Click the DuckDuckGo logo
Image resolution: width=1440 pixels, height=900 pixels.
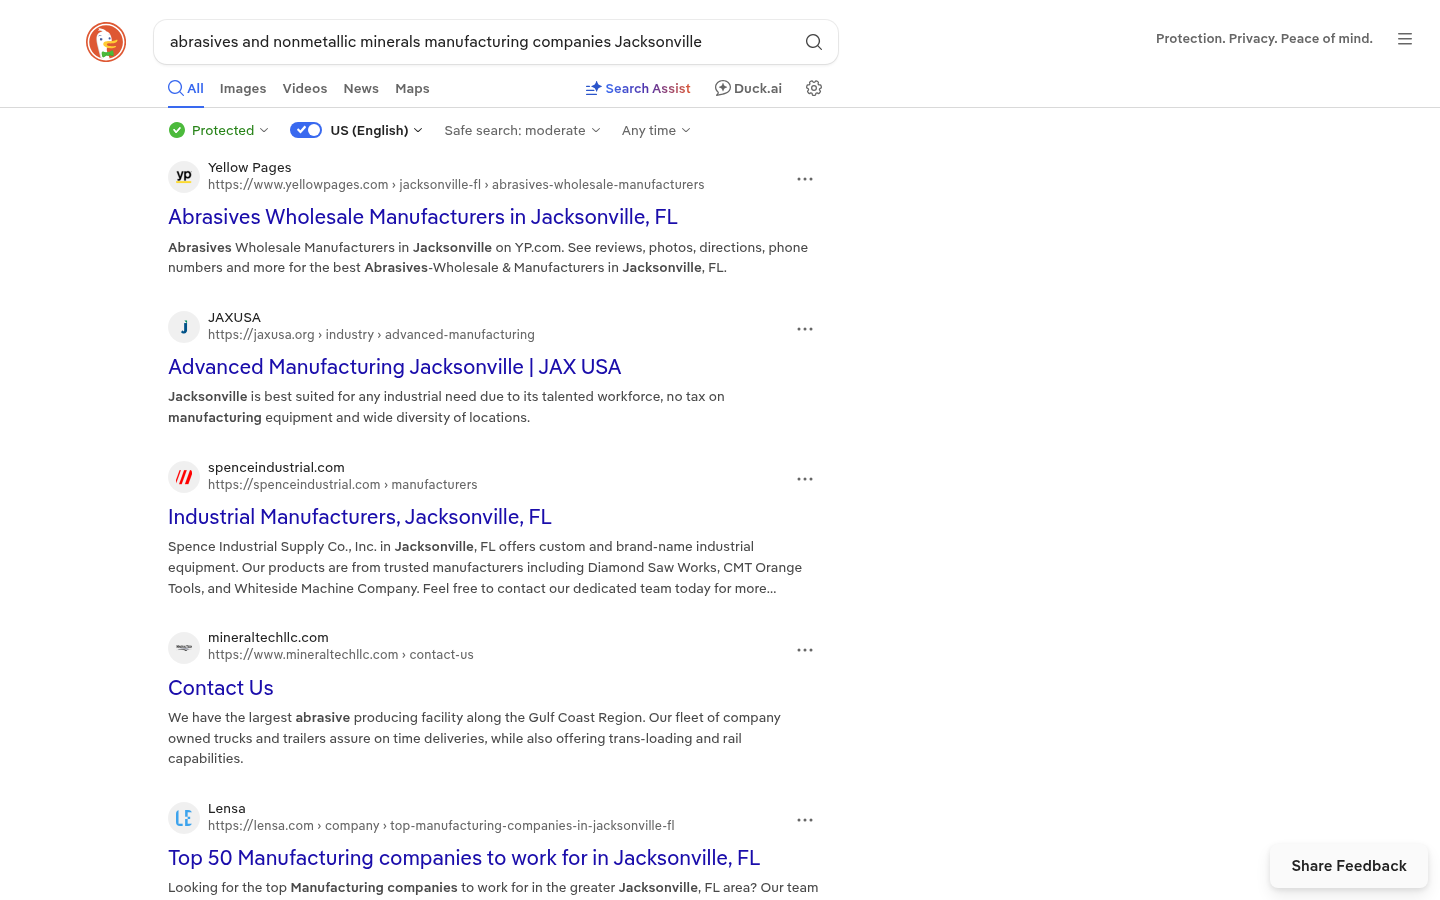coord(106,42)
